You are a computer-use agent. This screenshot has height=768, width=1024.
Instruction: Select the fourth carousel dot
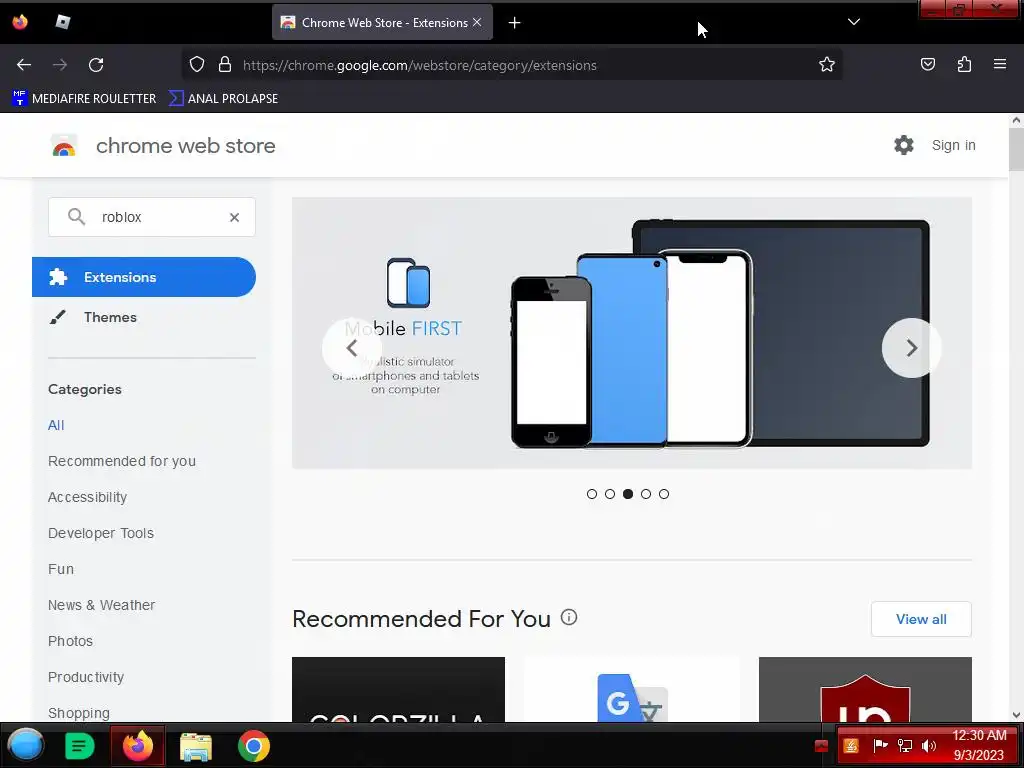646,494
